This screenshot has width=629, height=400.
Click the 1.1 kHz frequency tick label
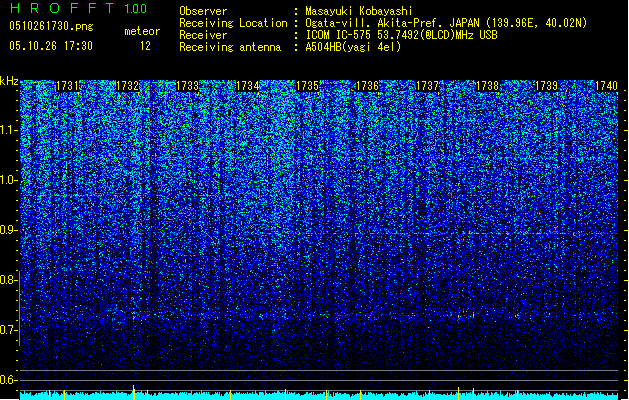[x=9, y=131]
